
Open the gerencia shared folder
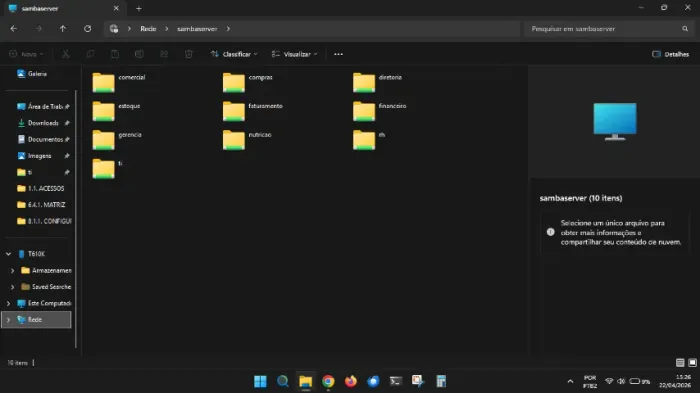[x=117, y=140]
